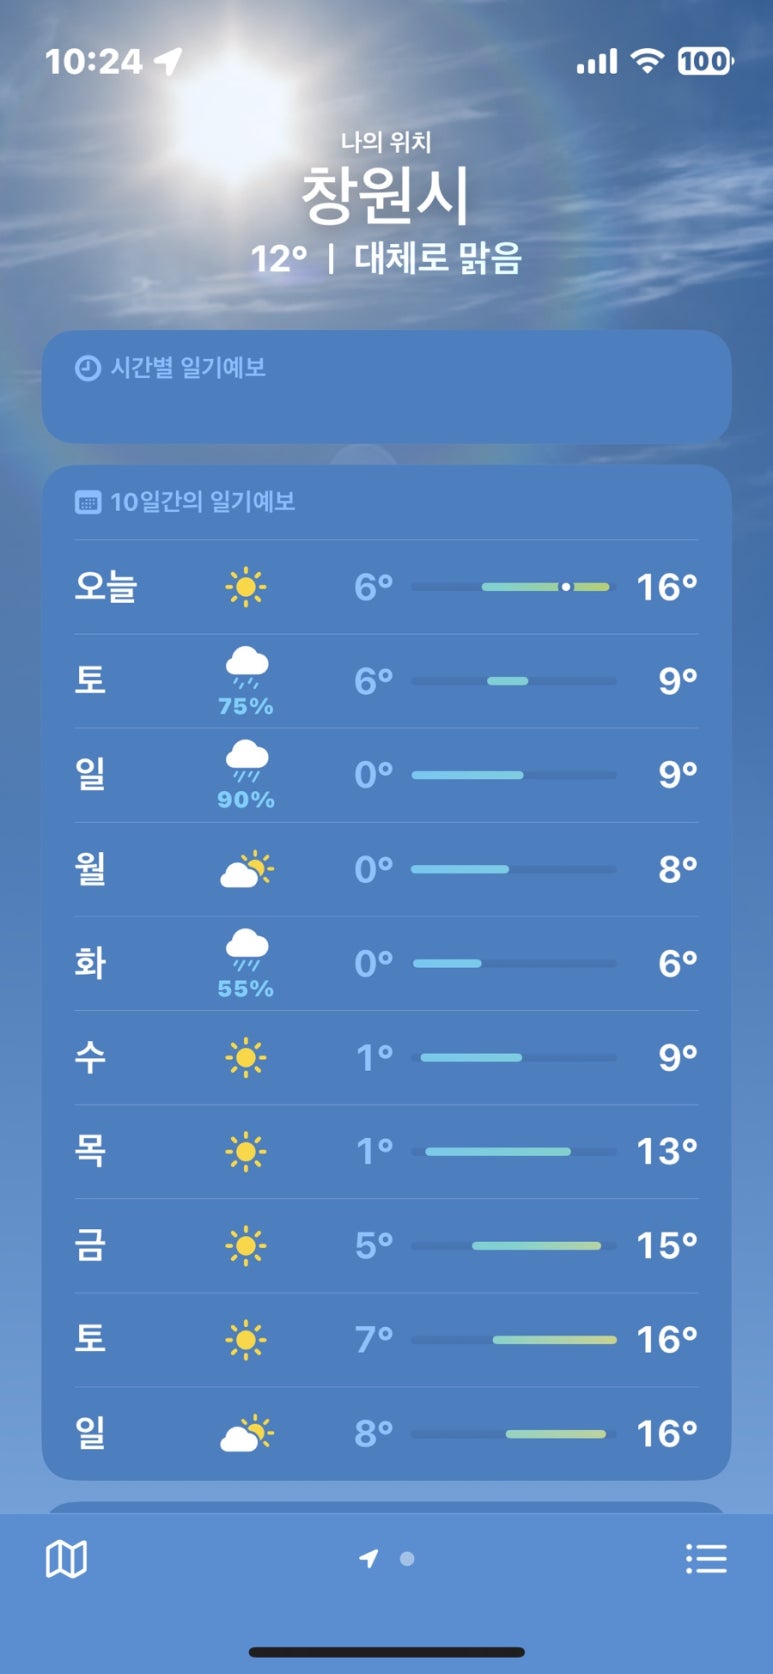
Task: Open the 목 forecast row
Action: tap(386, 1151)
